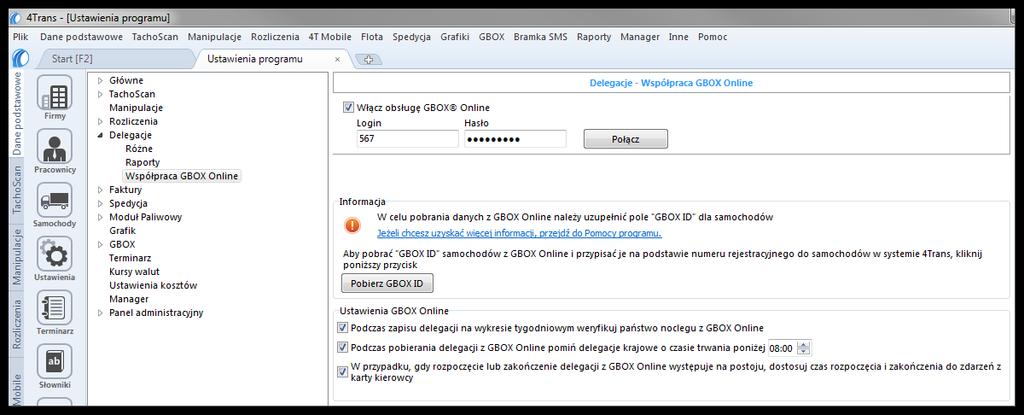This screenshot has height=415, width=1024.
Task: Open the TachoScan menu in menu bar
Action: coord(155,37)
